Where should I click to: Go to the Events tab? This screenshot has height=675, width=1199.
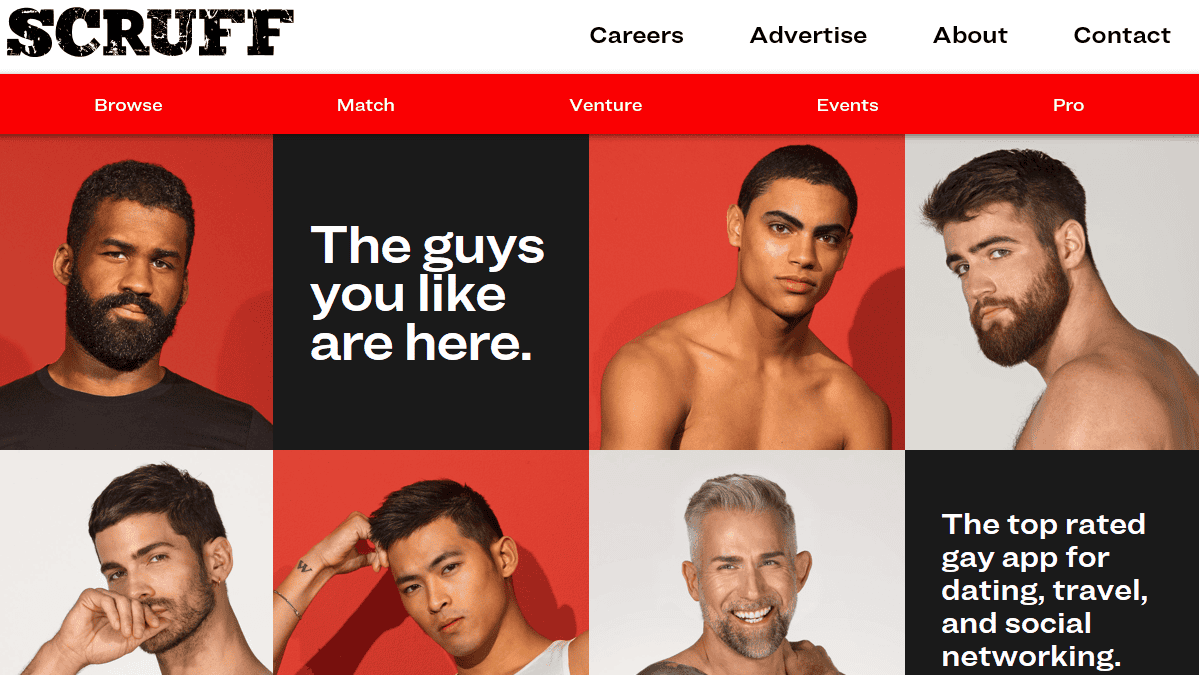(847, 105)
